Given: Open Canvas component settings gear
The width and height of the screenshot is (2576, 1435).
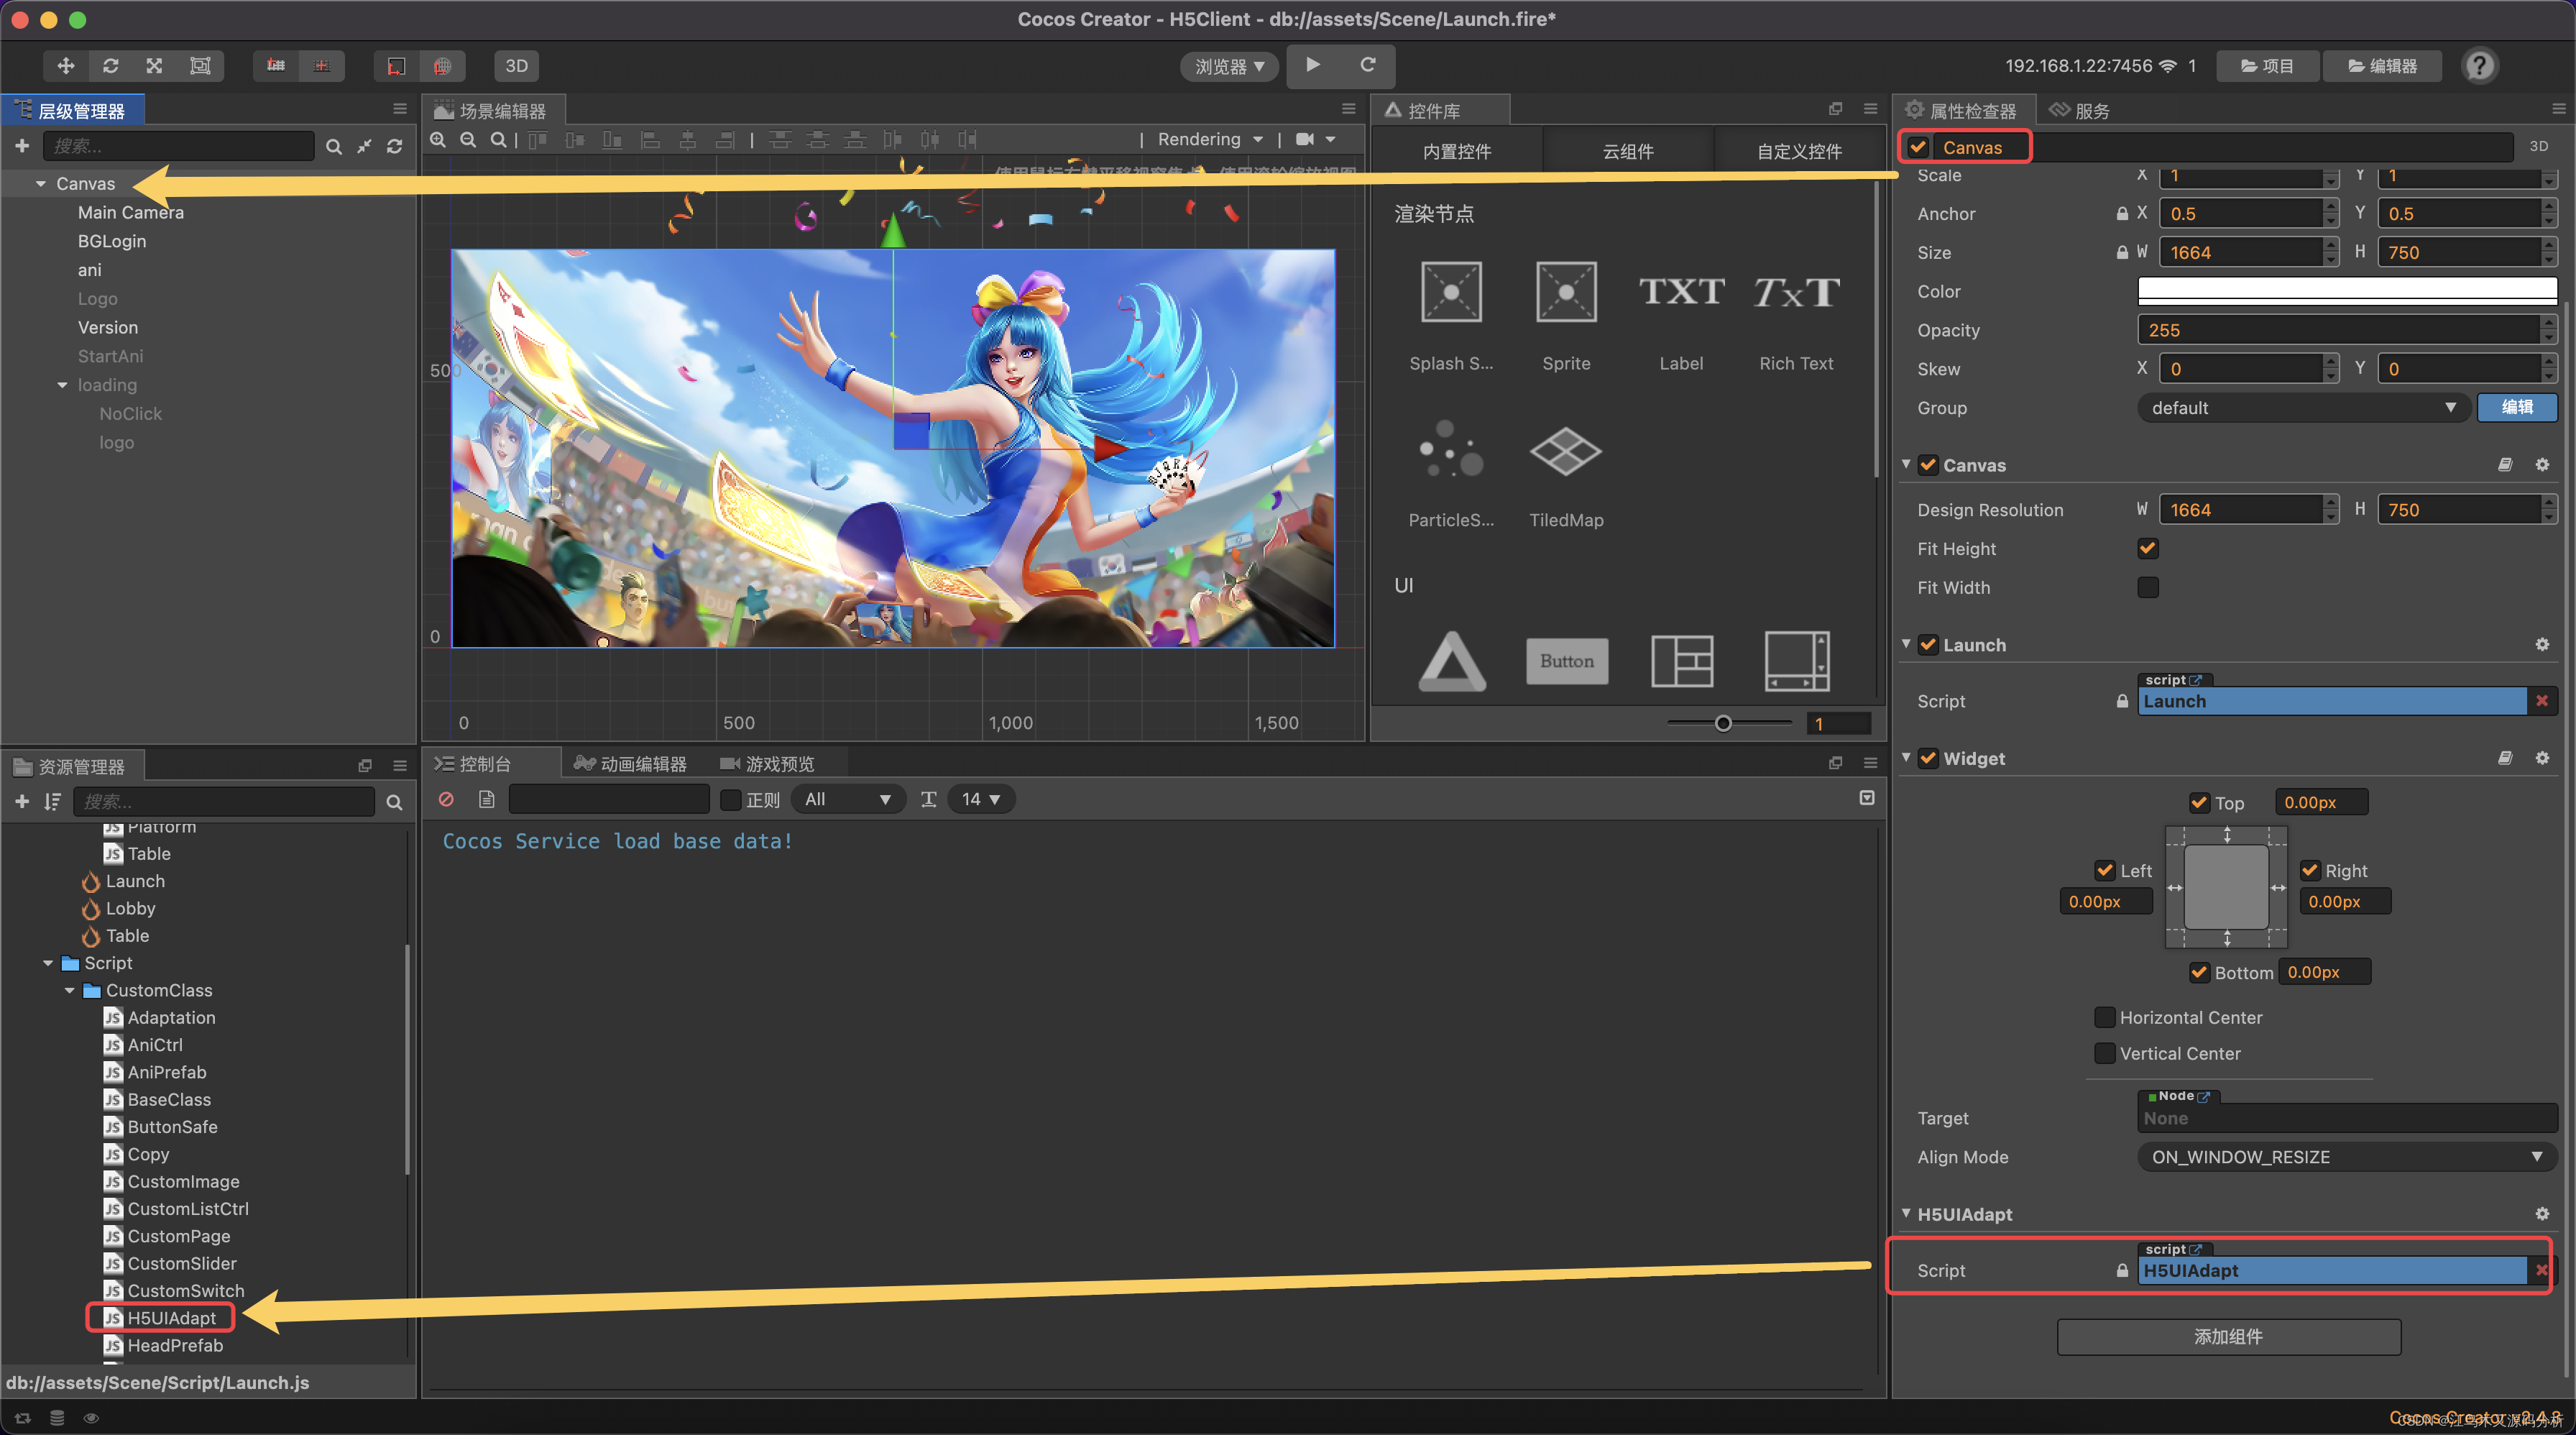Looking at the screenshot, I should pyautogui.click(x=2541, y=465).
